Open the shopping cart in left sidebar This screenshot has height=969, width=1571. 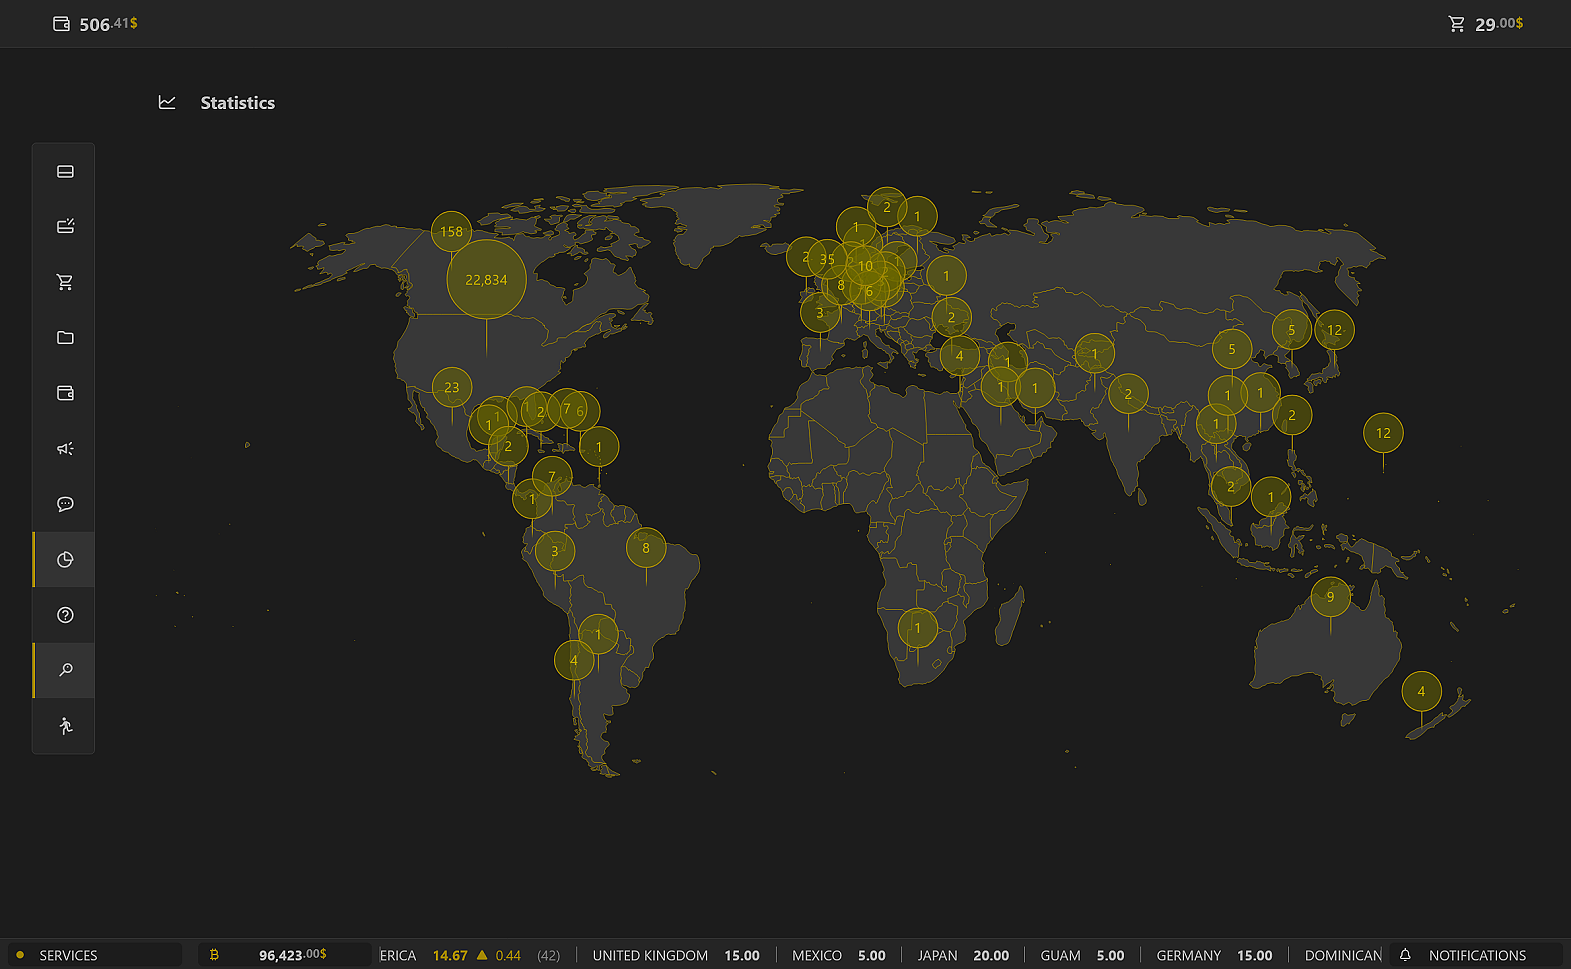[x=65, y=282]
